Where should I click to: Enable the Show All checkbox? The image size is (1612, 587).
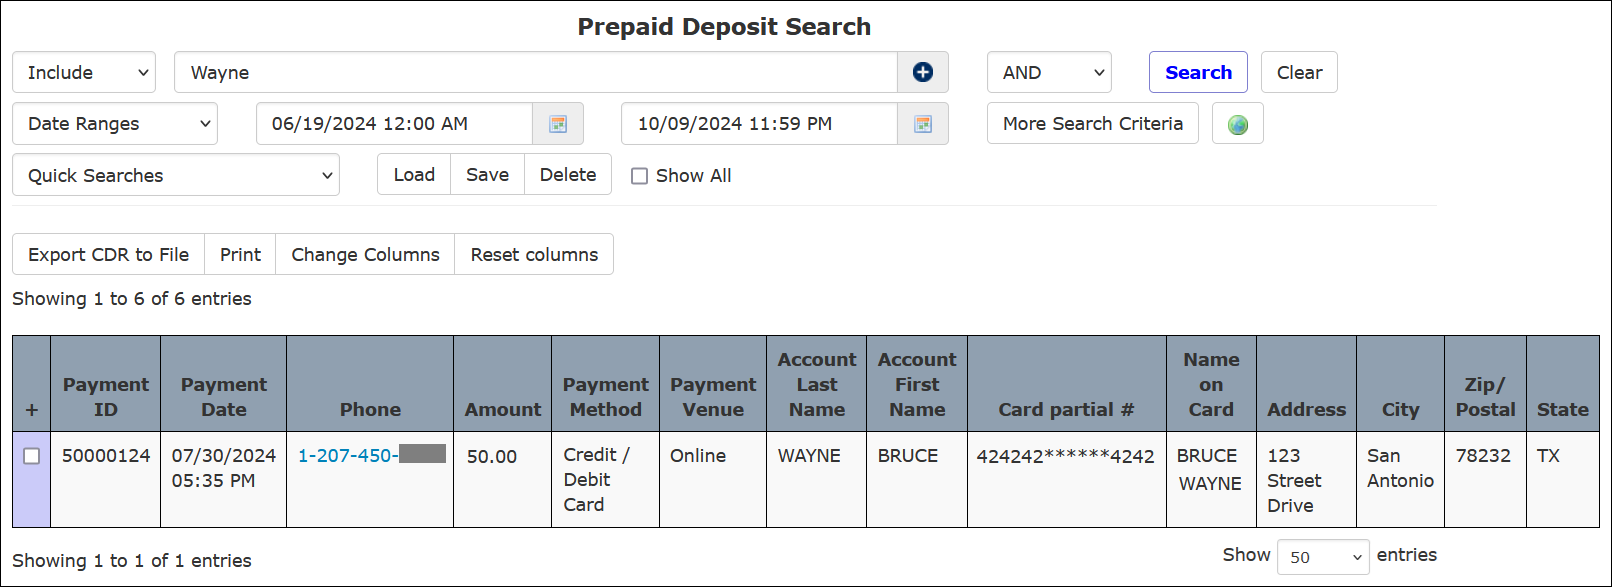(639, 176)
